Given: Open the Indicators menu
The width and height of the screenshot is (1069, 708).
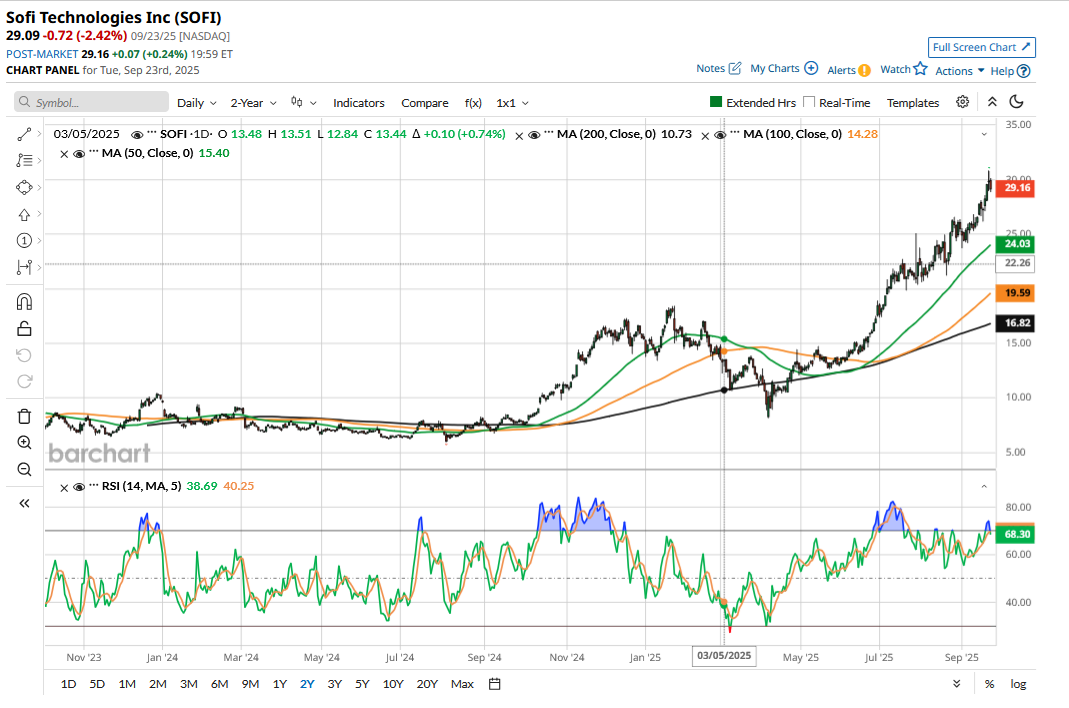Looking at the screenshot, I should coord(359,103).
